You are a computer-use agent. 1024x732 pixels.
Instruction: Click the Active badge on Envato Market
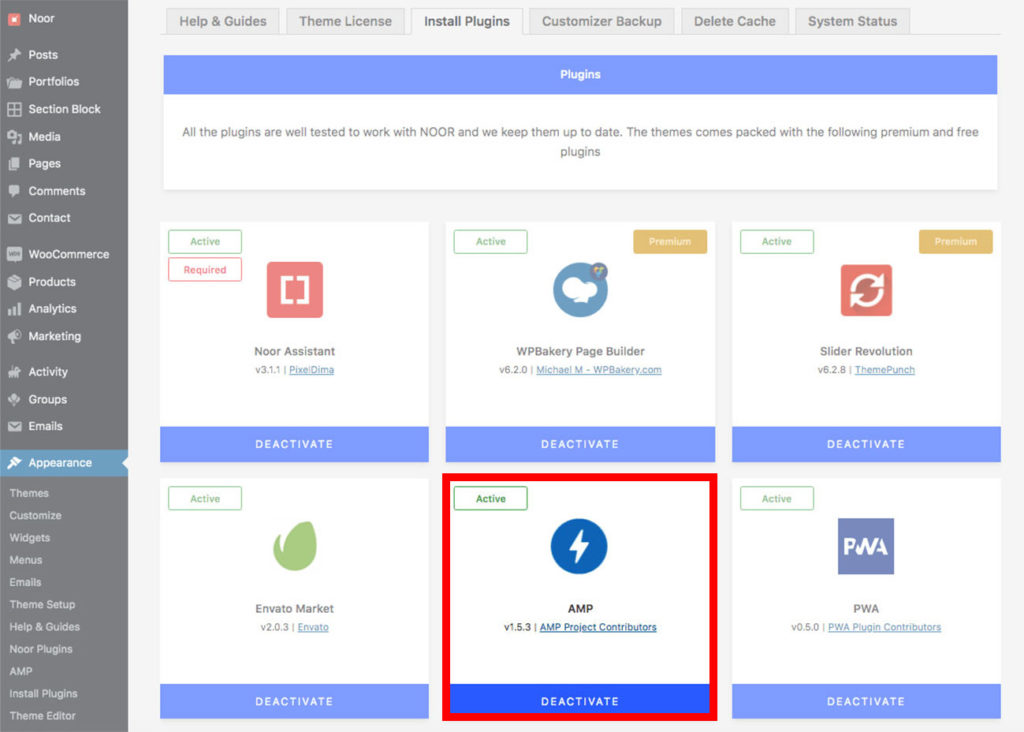[205, 498]
